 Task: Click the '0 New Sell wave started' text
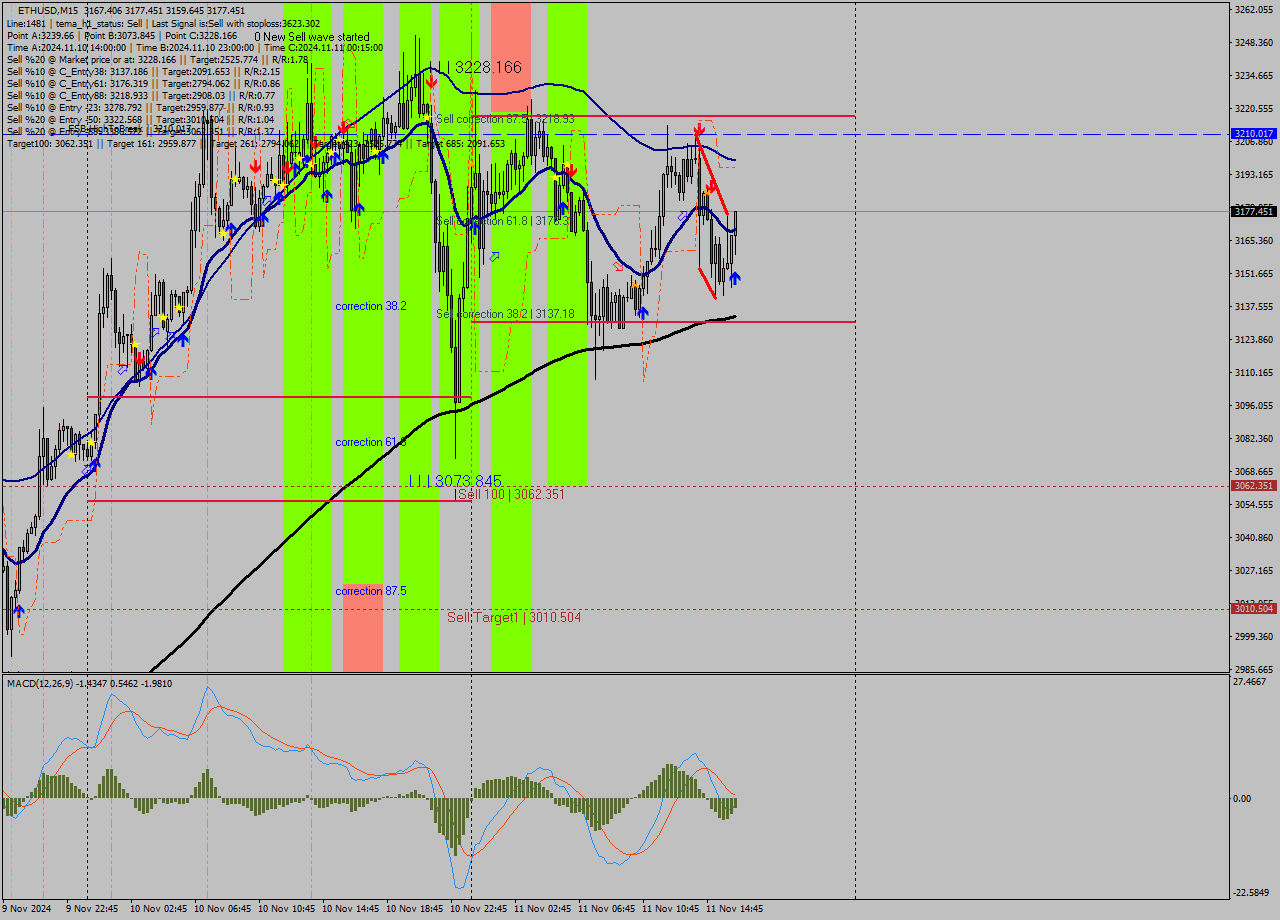coord(312,37)
